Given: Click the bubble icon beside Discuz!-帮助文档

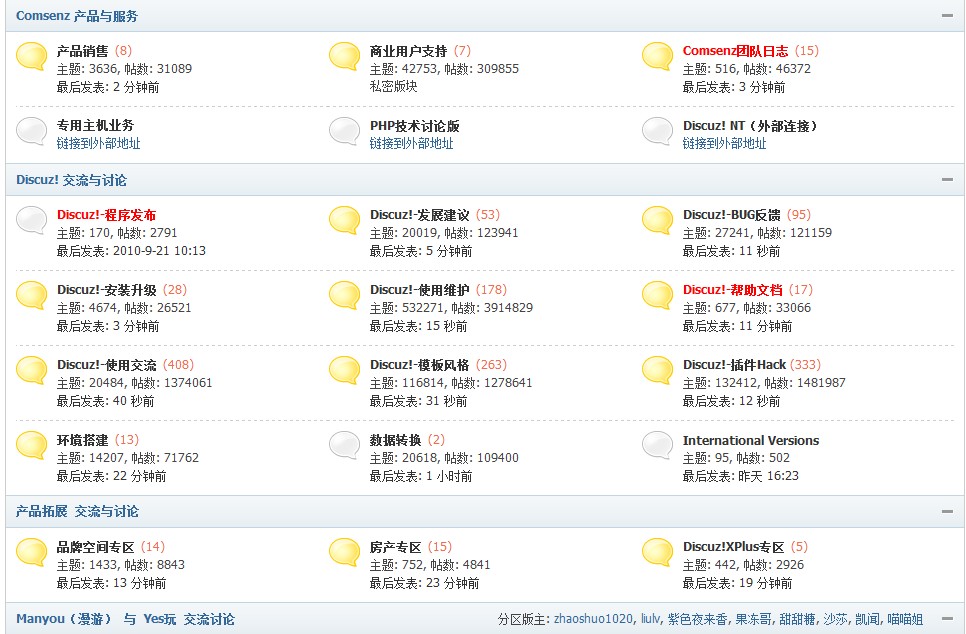Looking at the screenshot, I should click(x=657, y=296).
